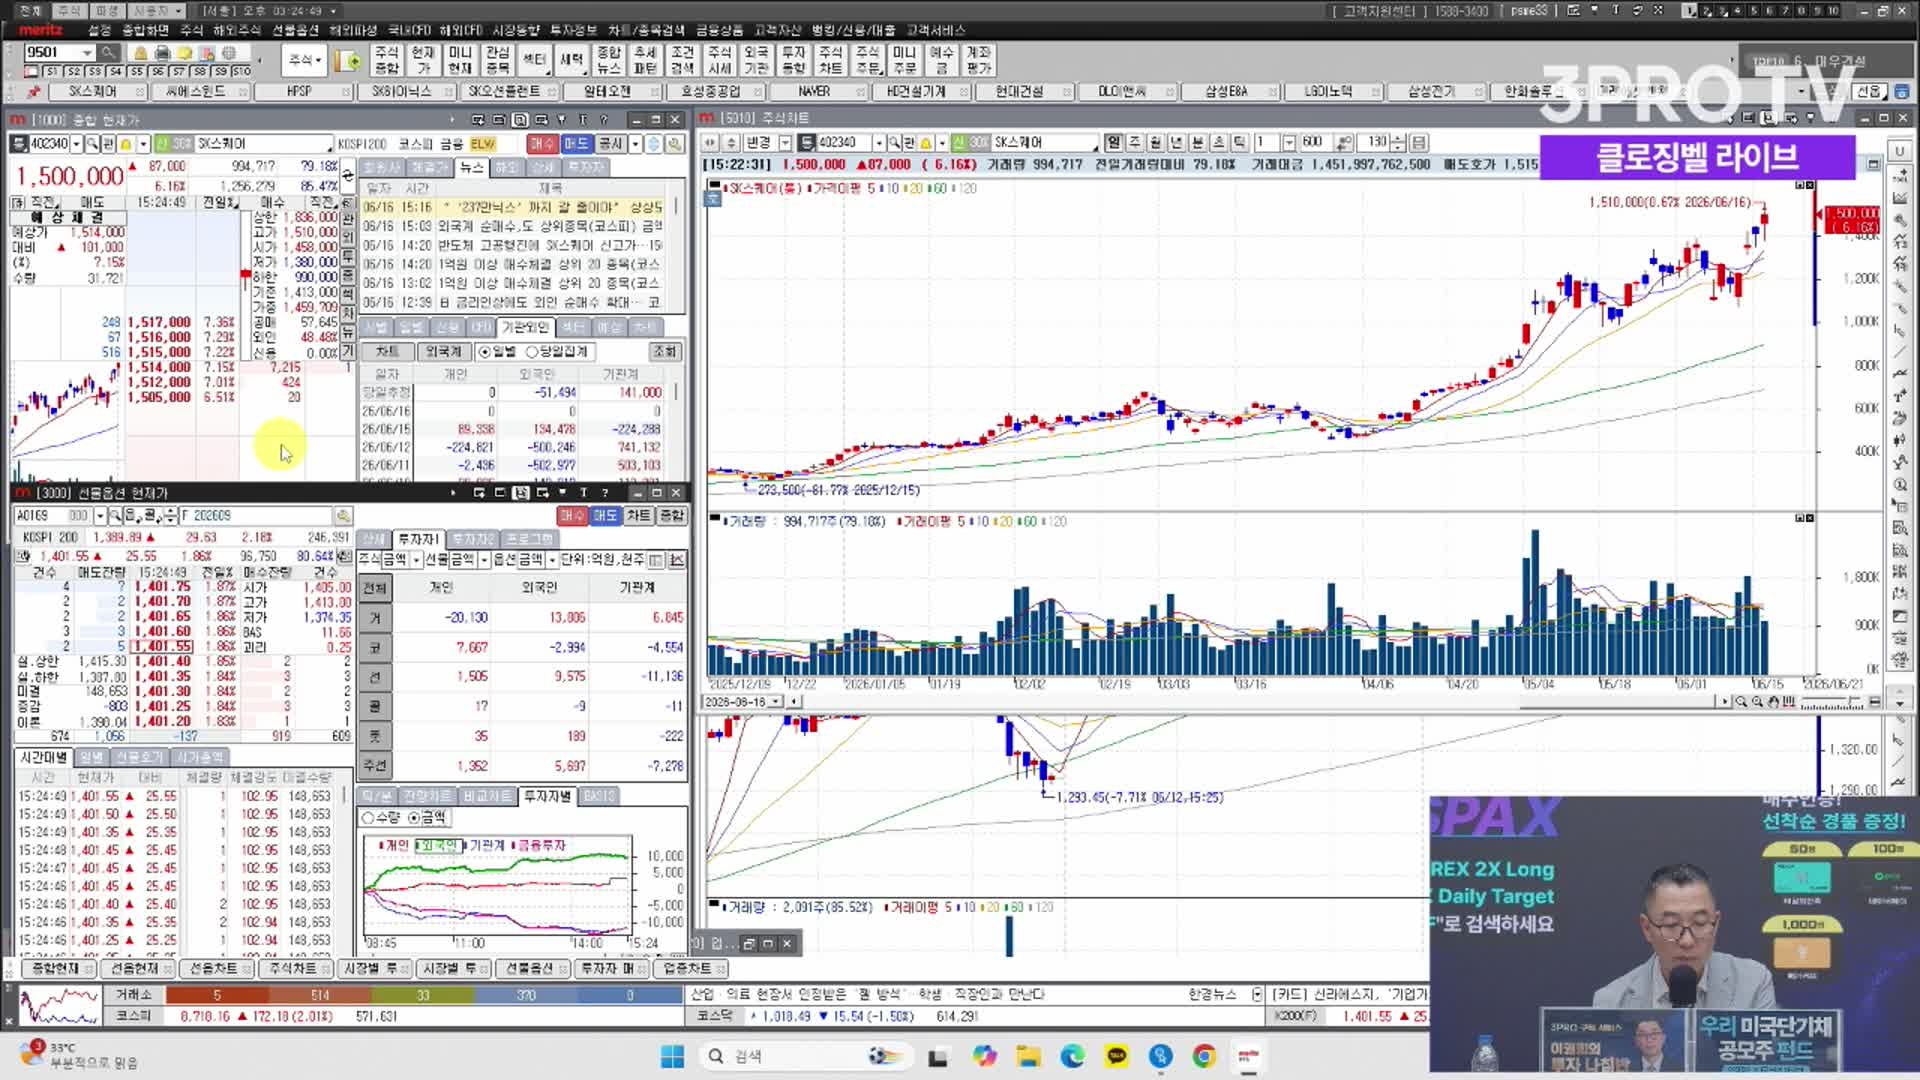This screenshot has height=1080, width=1920.
Task: Open the 투자정보 menu
Action: pyautogui.click(x=573, y=31)
